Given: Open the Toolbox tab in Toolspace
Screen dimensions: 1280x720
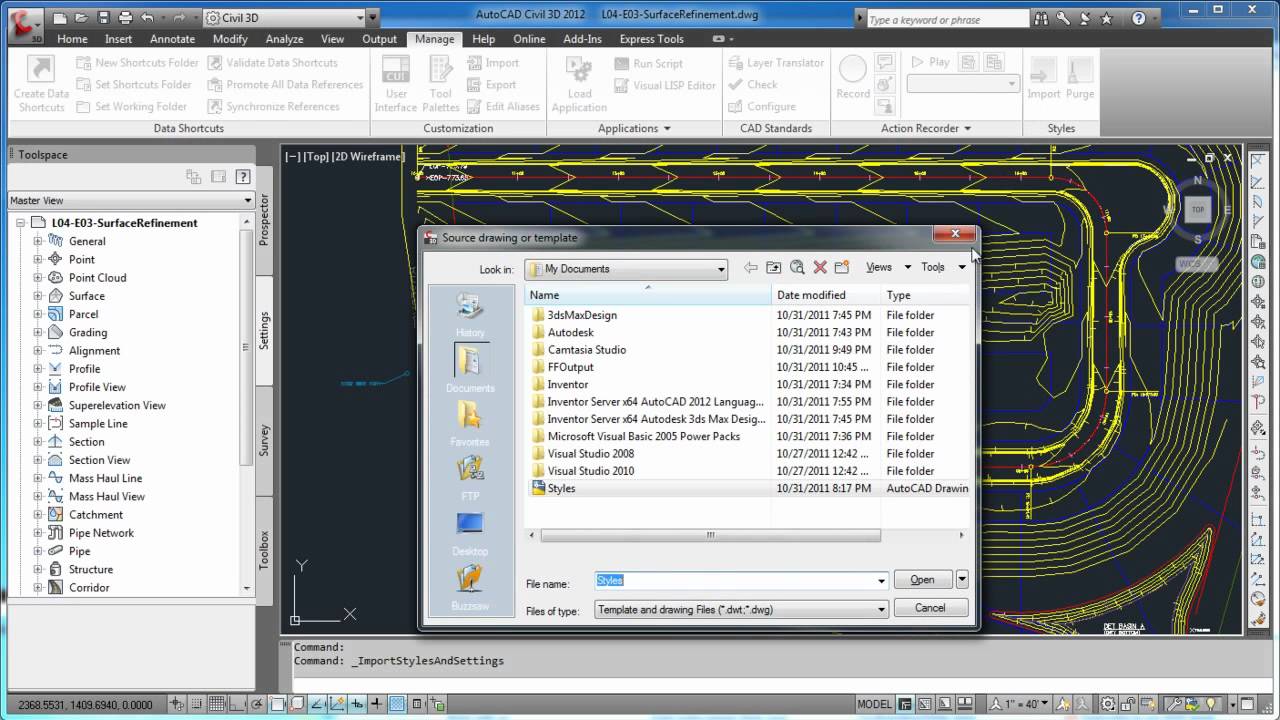Looking at the screenshot, I should [264, 550].
